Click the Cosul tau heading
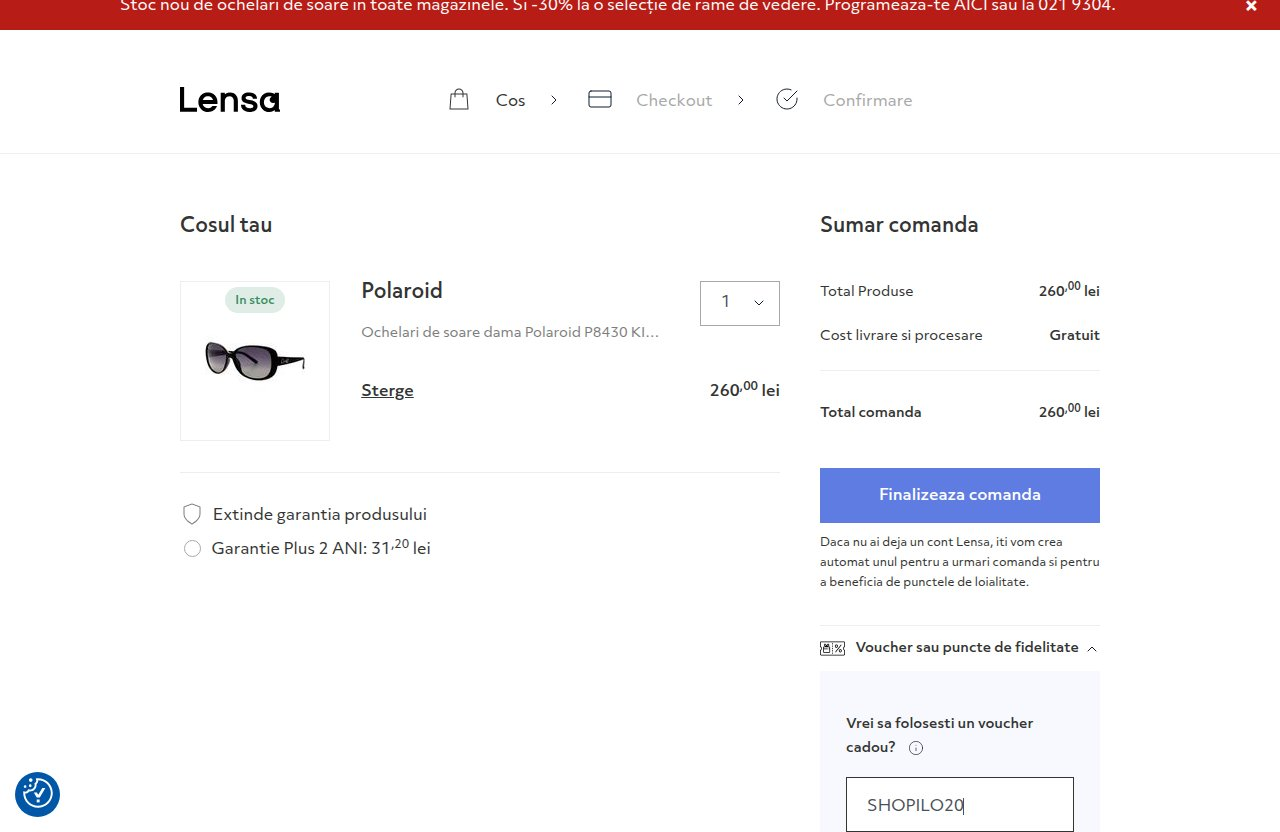Image resolution: width=1280 pixels, height=832 pixels. 226,224
